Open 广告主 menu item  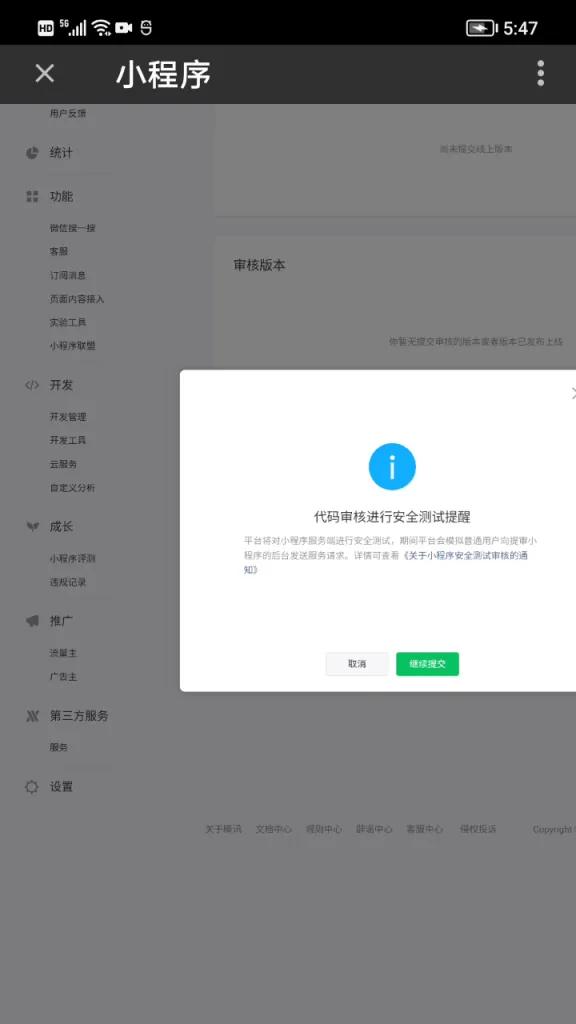(63, 677)
